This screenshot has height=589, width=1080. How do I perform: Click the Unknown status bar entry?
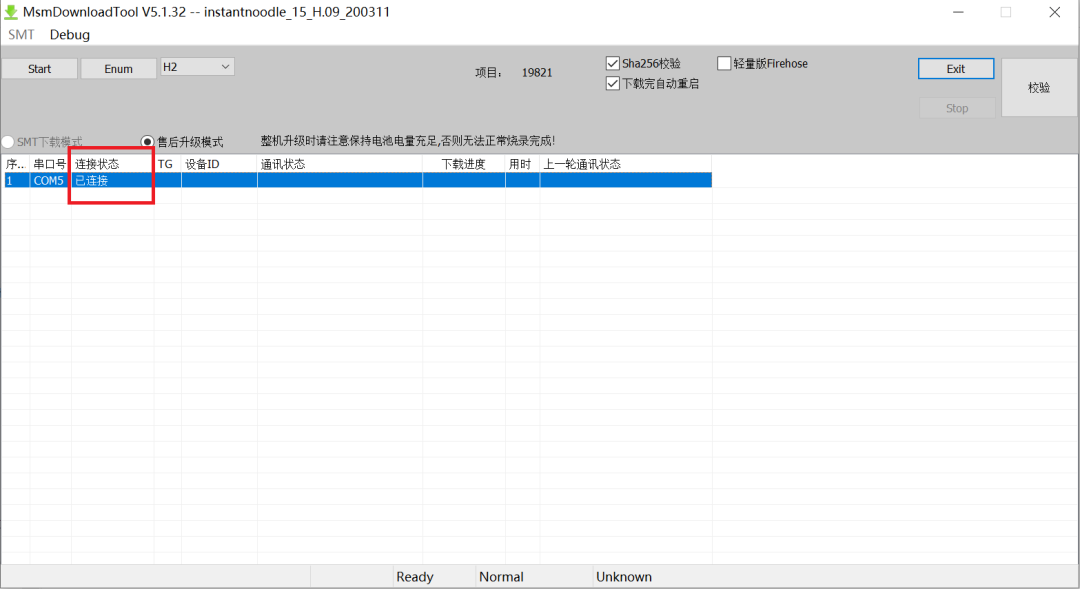624,577
